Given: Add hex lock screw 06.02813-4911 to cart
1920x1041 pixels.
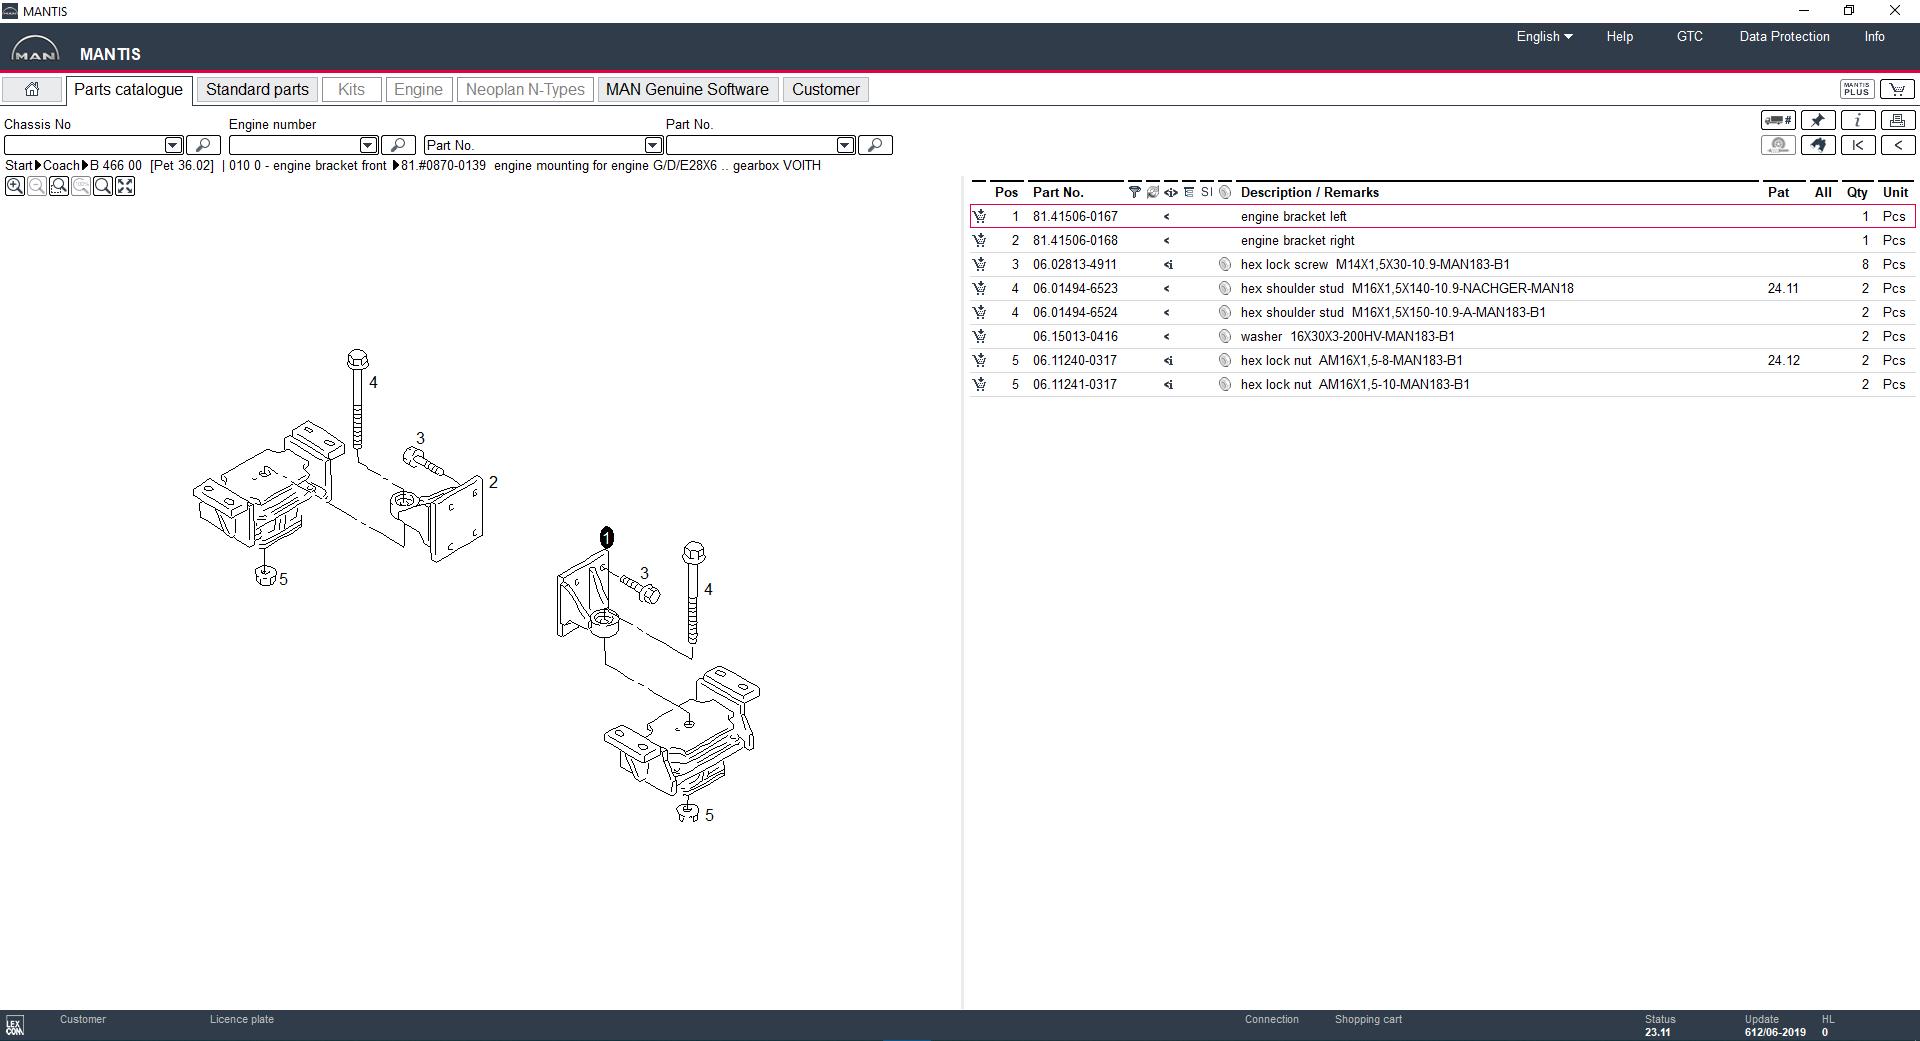Looking at the screenshot, I should pos(979,264).
